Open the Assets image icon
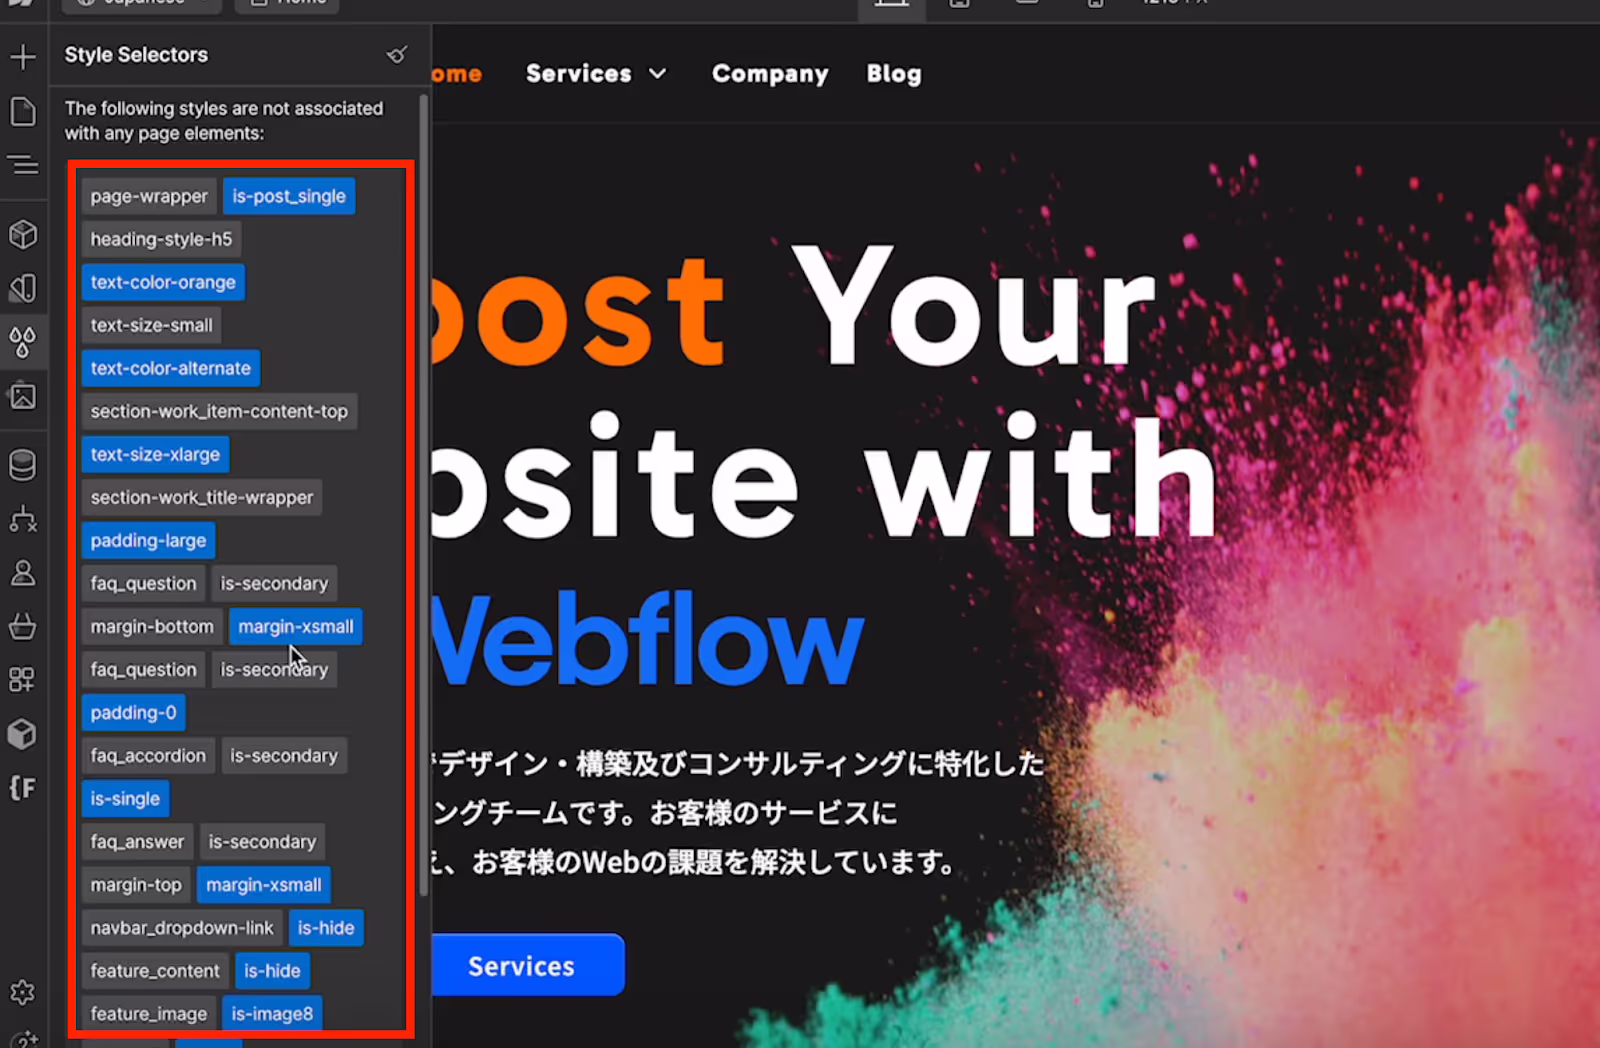Viewport: 1600px width, 1048px height. (x=23, y=396)
